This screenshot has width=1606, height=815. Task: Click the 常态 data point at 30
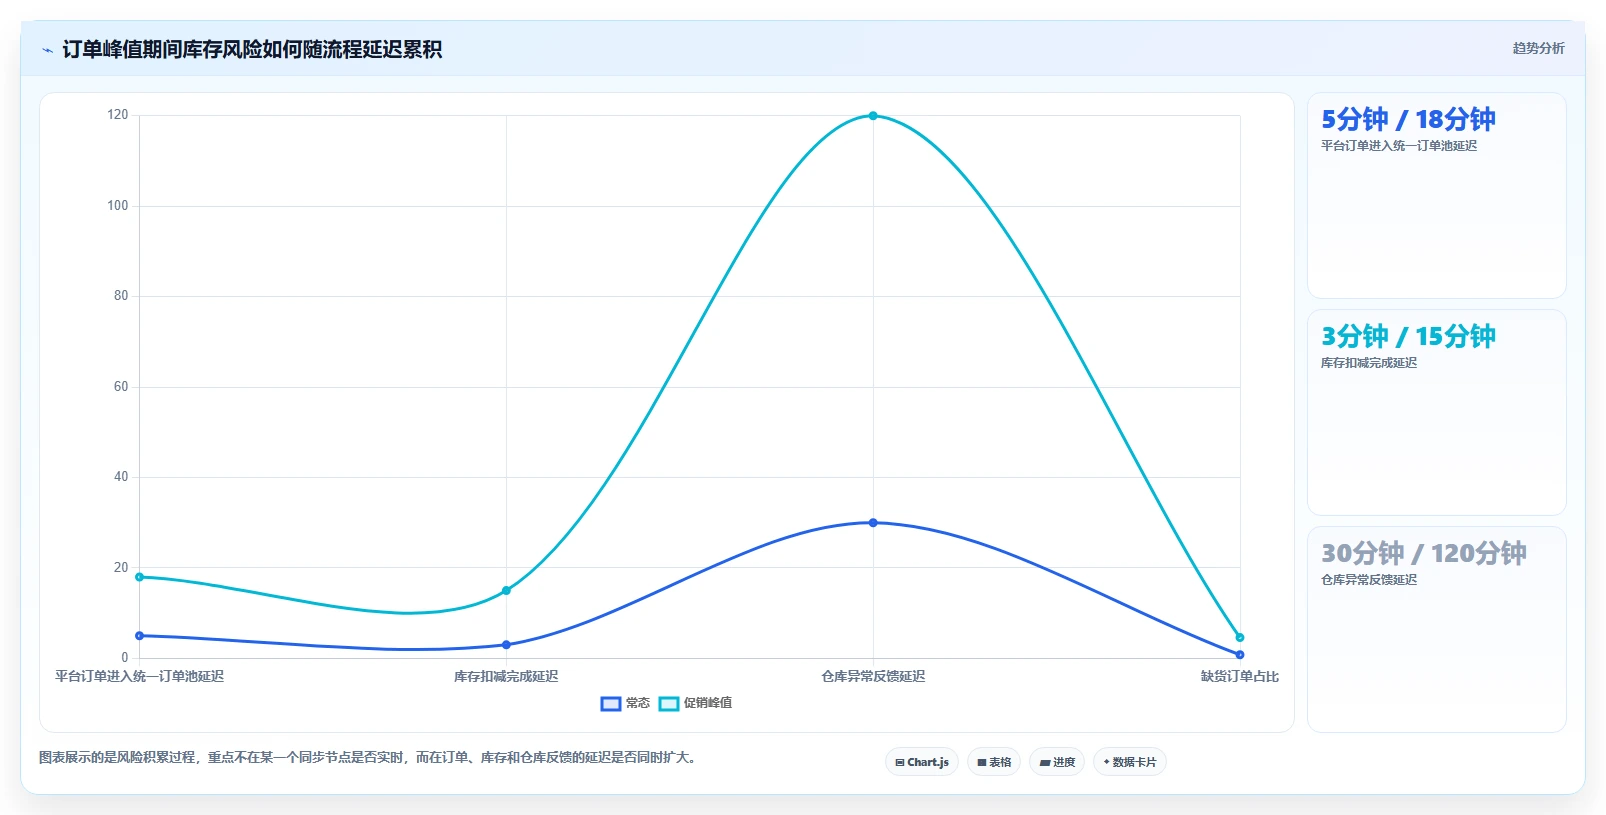point(873,523)
